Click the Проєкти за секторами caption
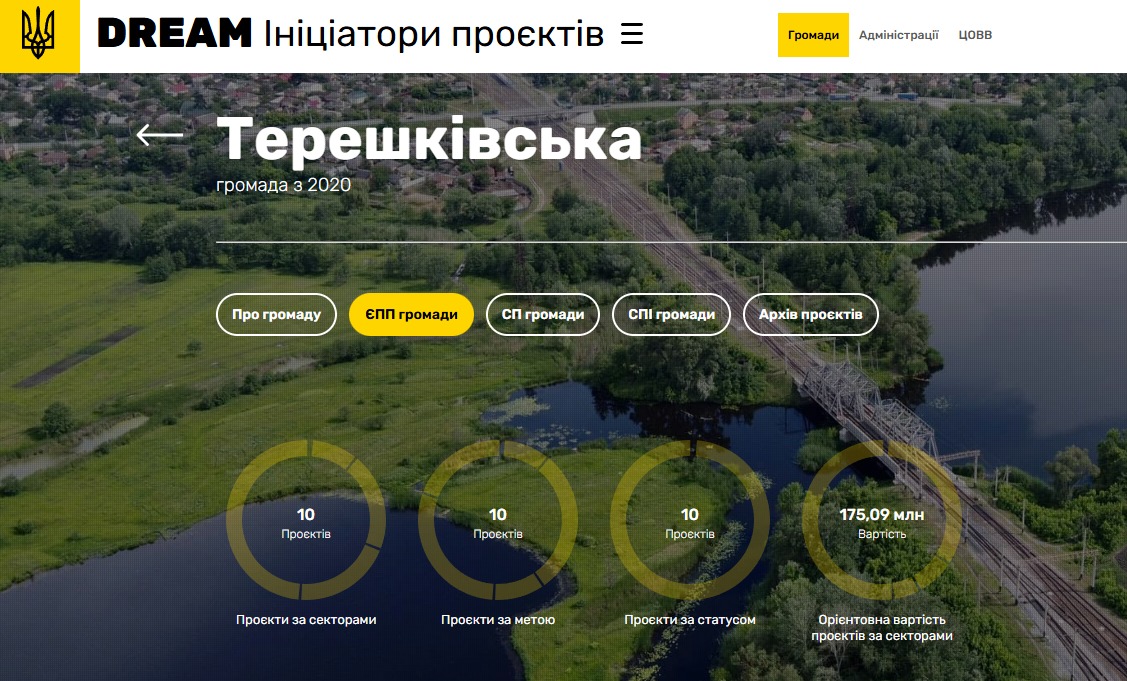Image resolution: width=1127 pixels, height=681 pixels. pyautogui.click(x=306, y=620)
